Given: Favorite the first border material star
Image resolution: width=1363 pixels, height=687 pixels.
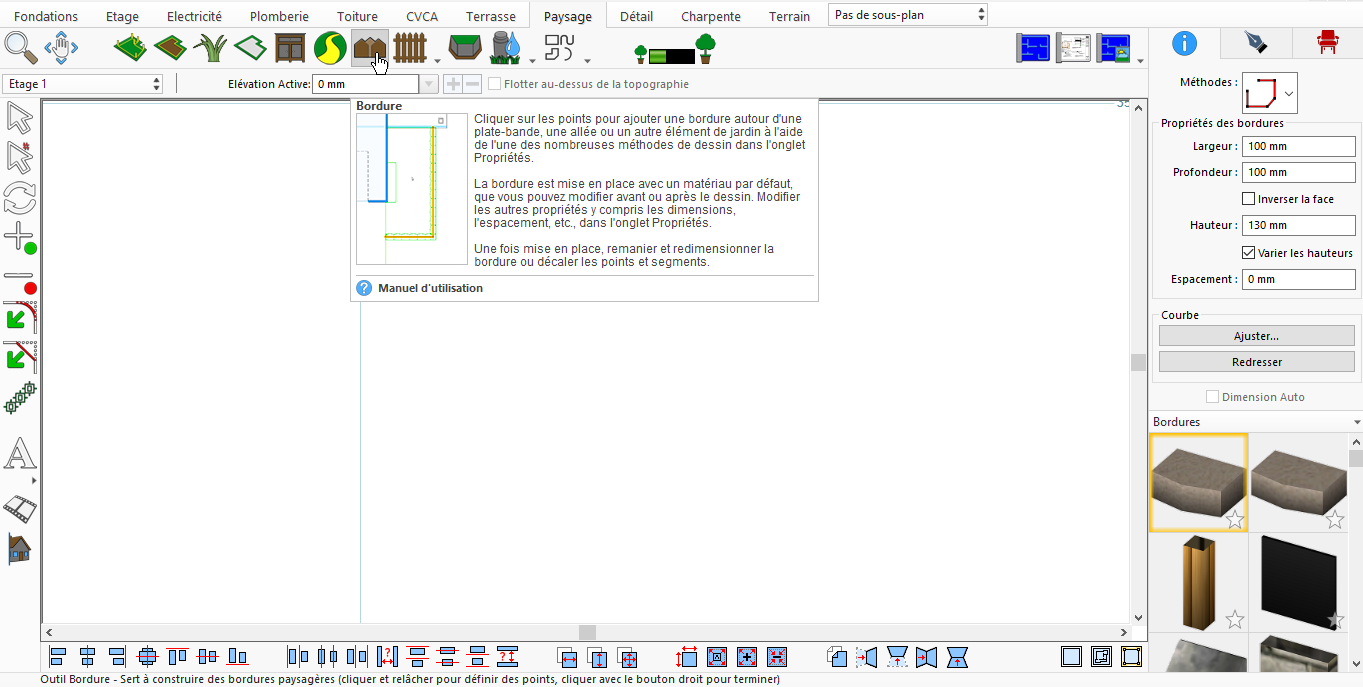Looking at the screenshot, I should pos(1235,519).
